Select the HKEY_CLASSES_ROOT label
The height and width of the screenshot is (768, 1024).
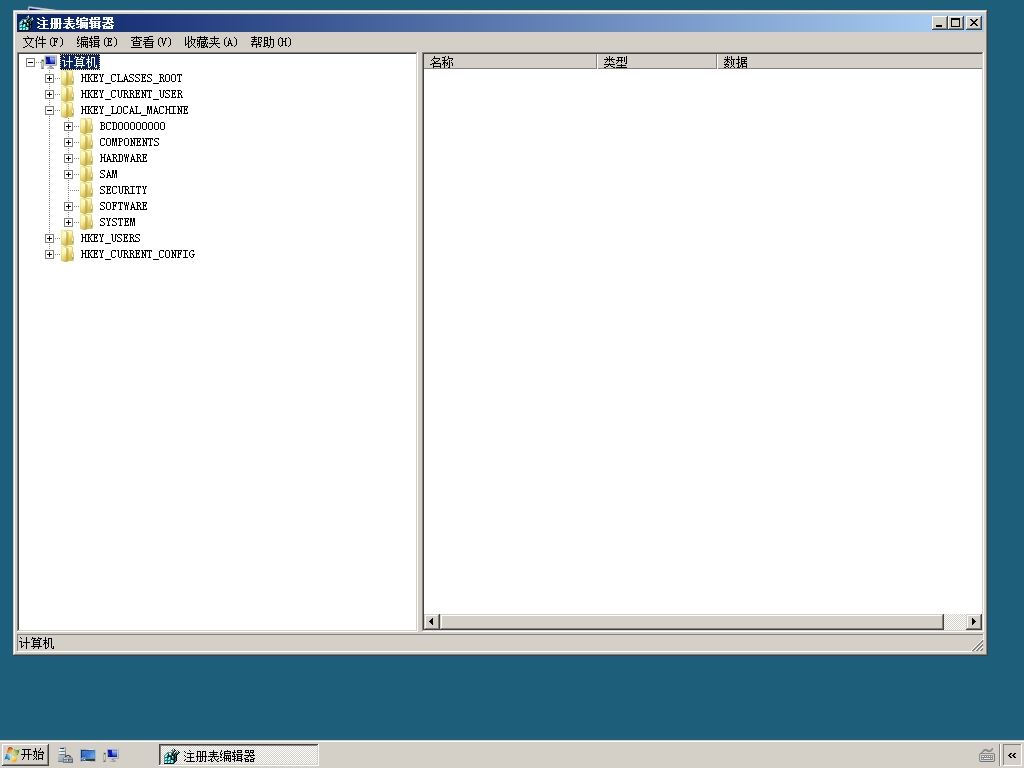(x=131, y=78)
